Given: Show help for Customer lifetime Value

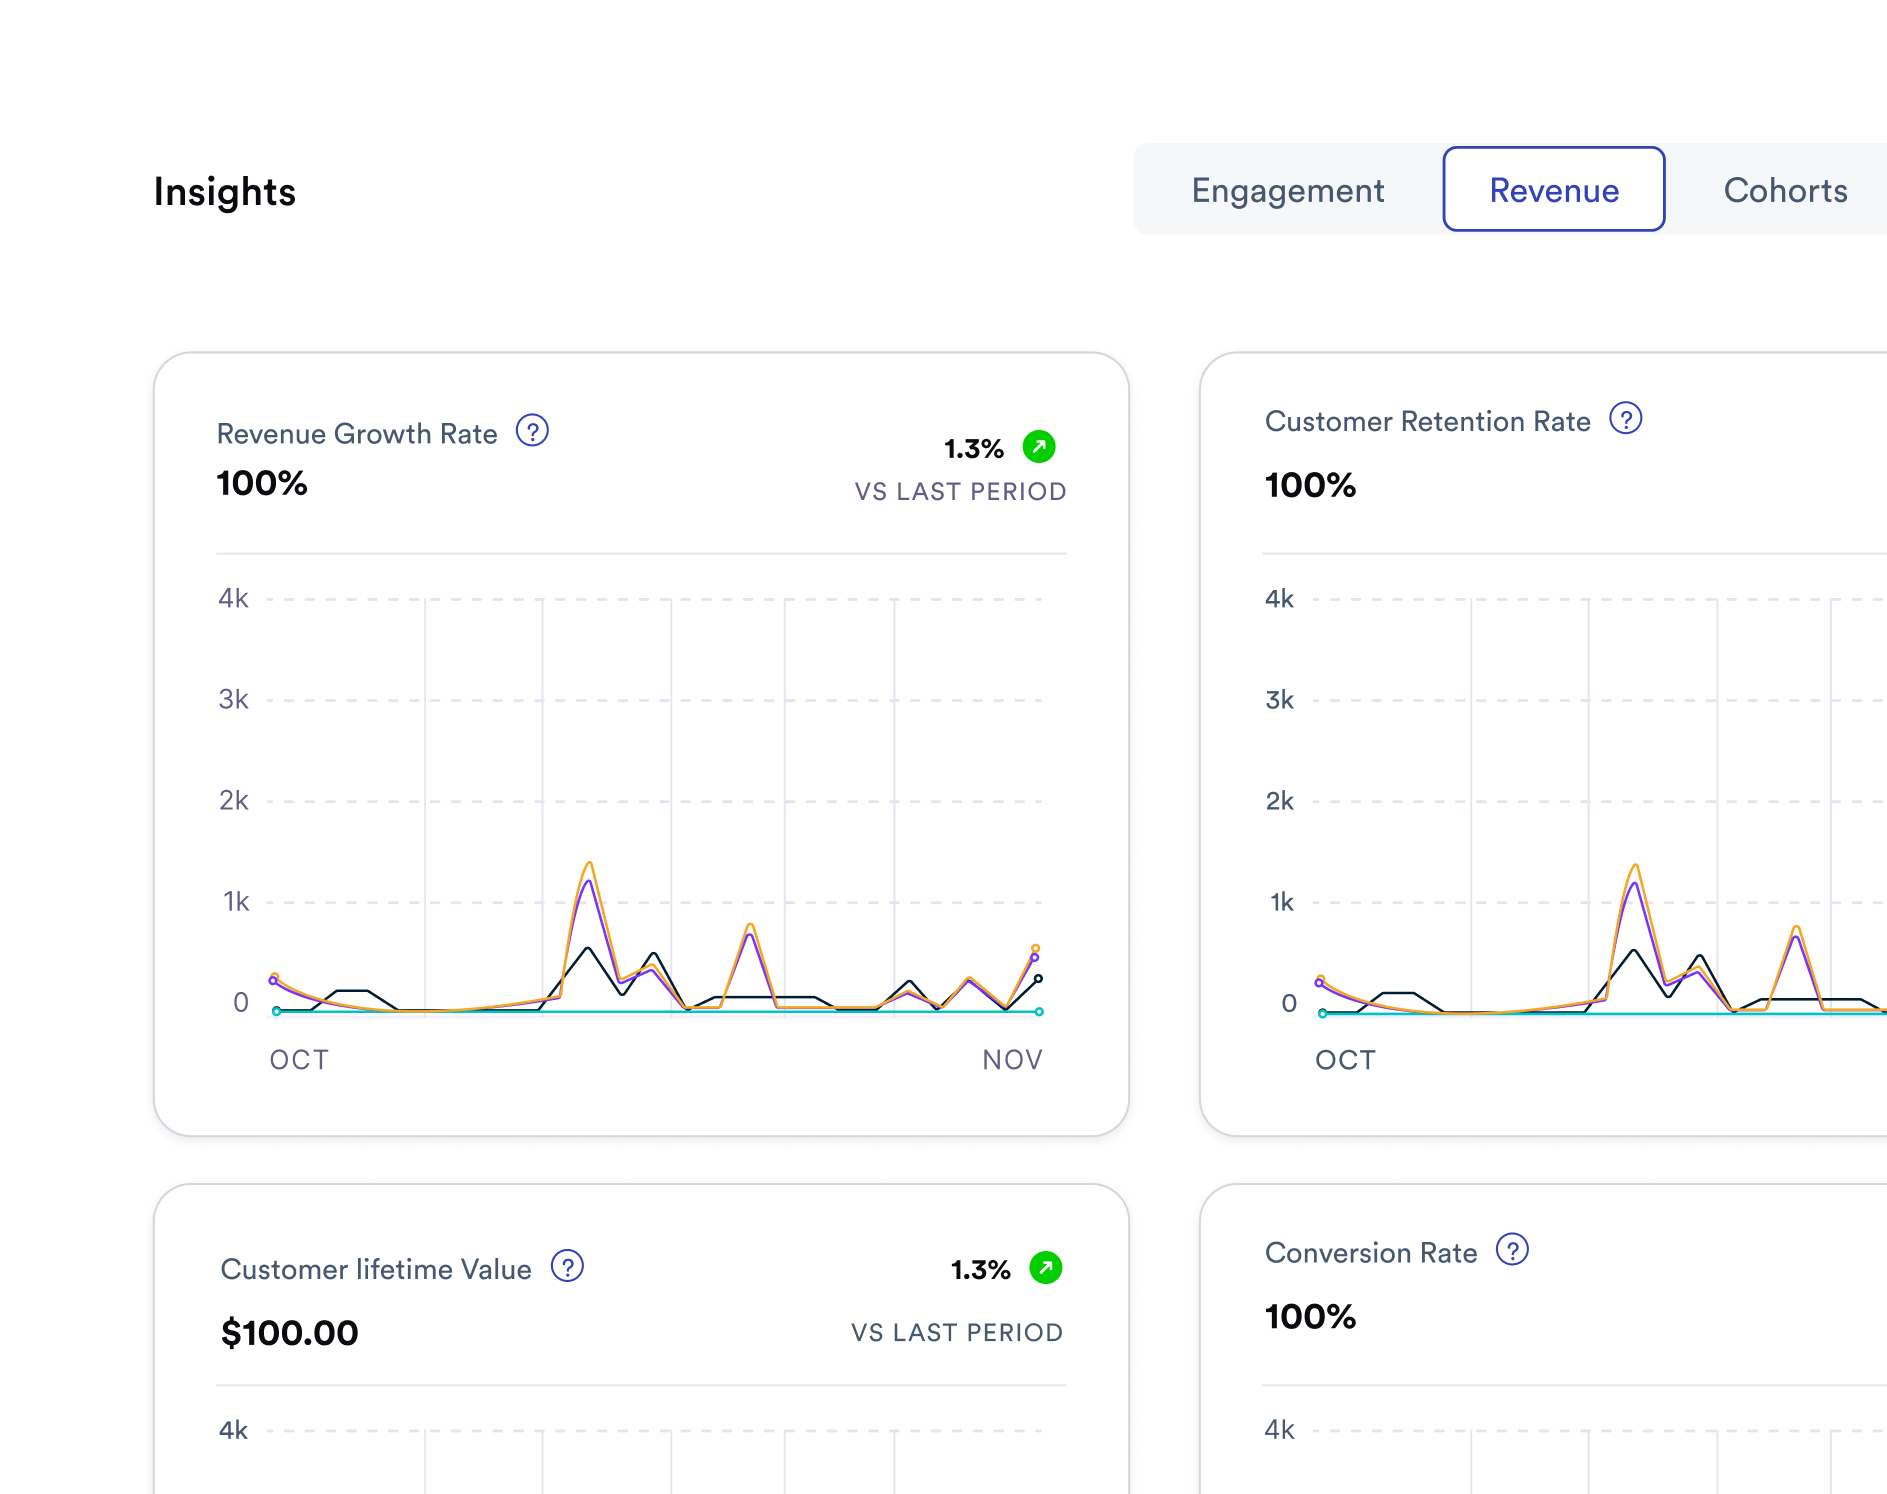Looking at the screenshot, I should [x=568, y=1267].
